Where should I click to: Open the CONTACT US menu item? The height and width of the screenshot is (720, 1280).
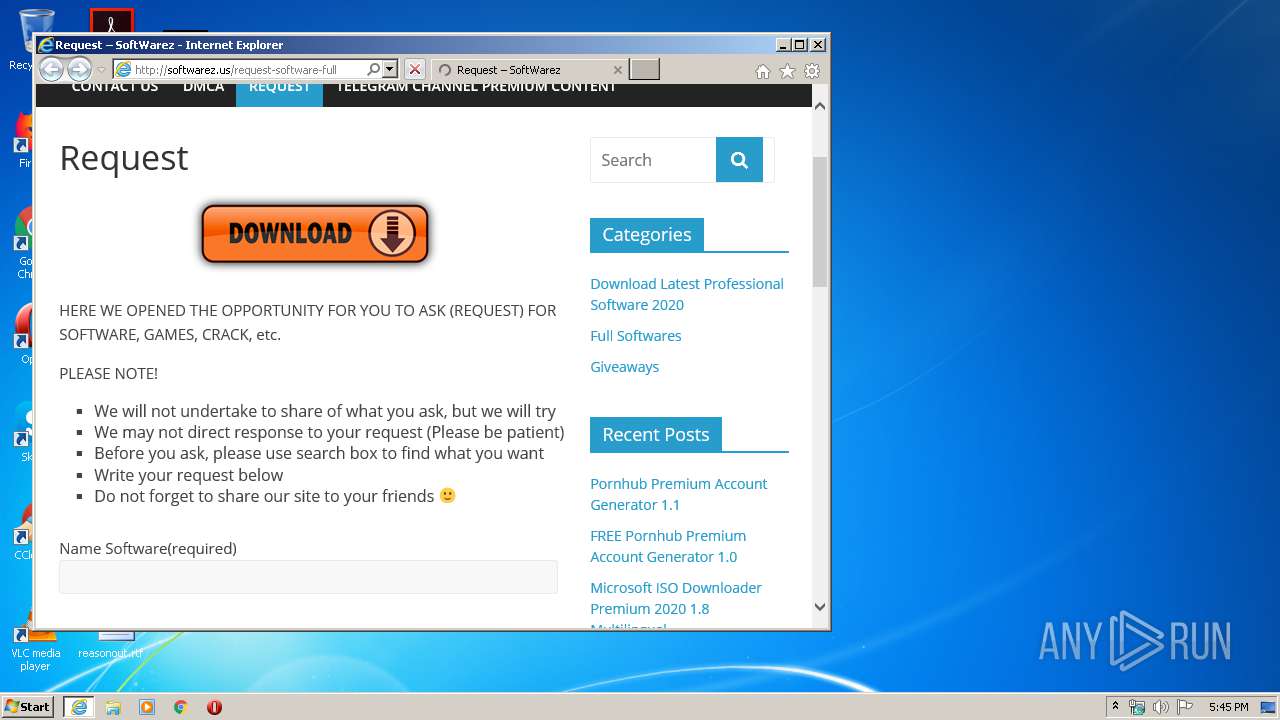point(115,90)
